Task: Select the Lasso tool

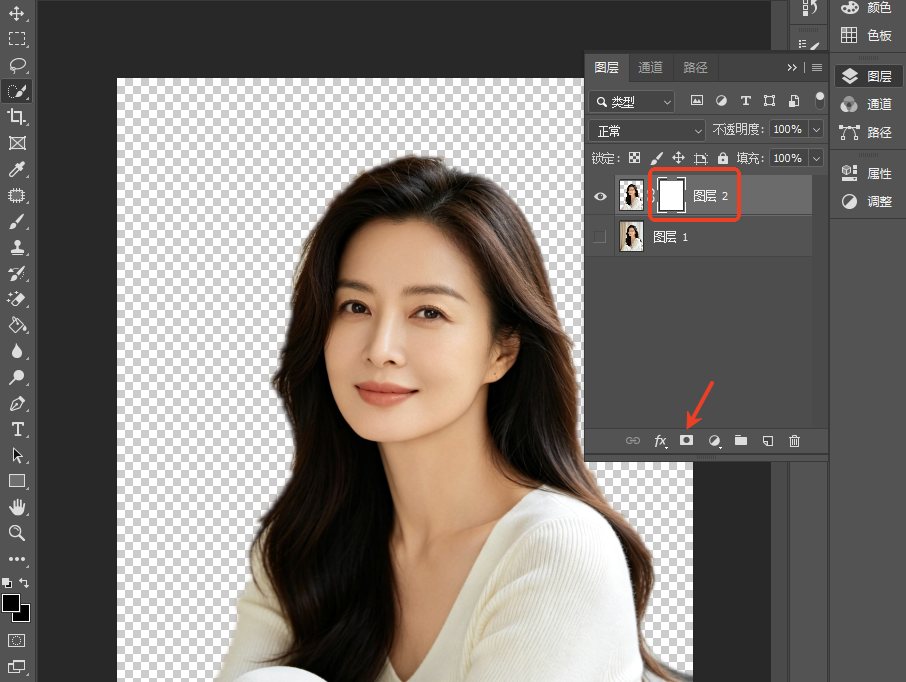Action: pyautogui.click(x=17, y=65)
